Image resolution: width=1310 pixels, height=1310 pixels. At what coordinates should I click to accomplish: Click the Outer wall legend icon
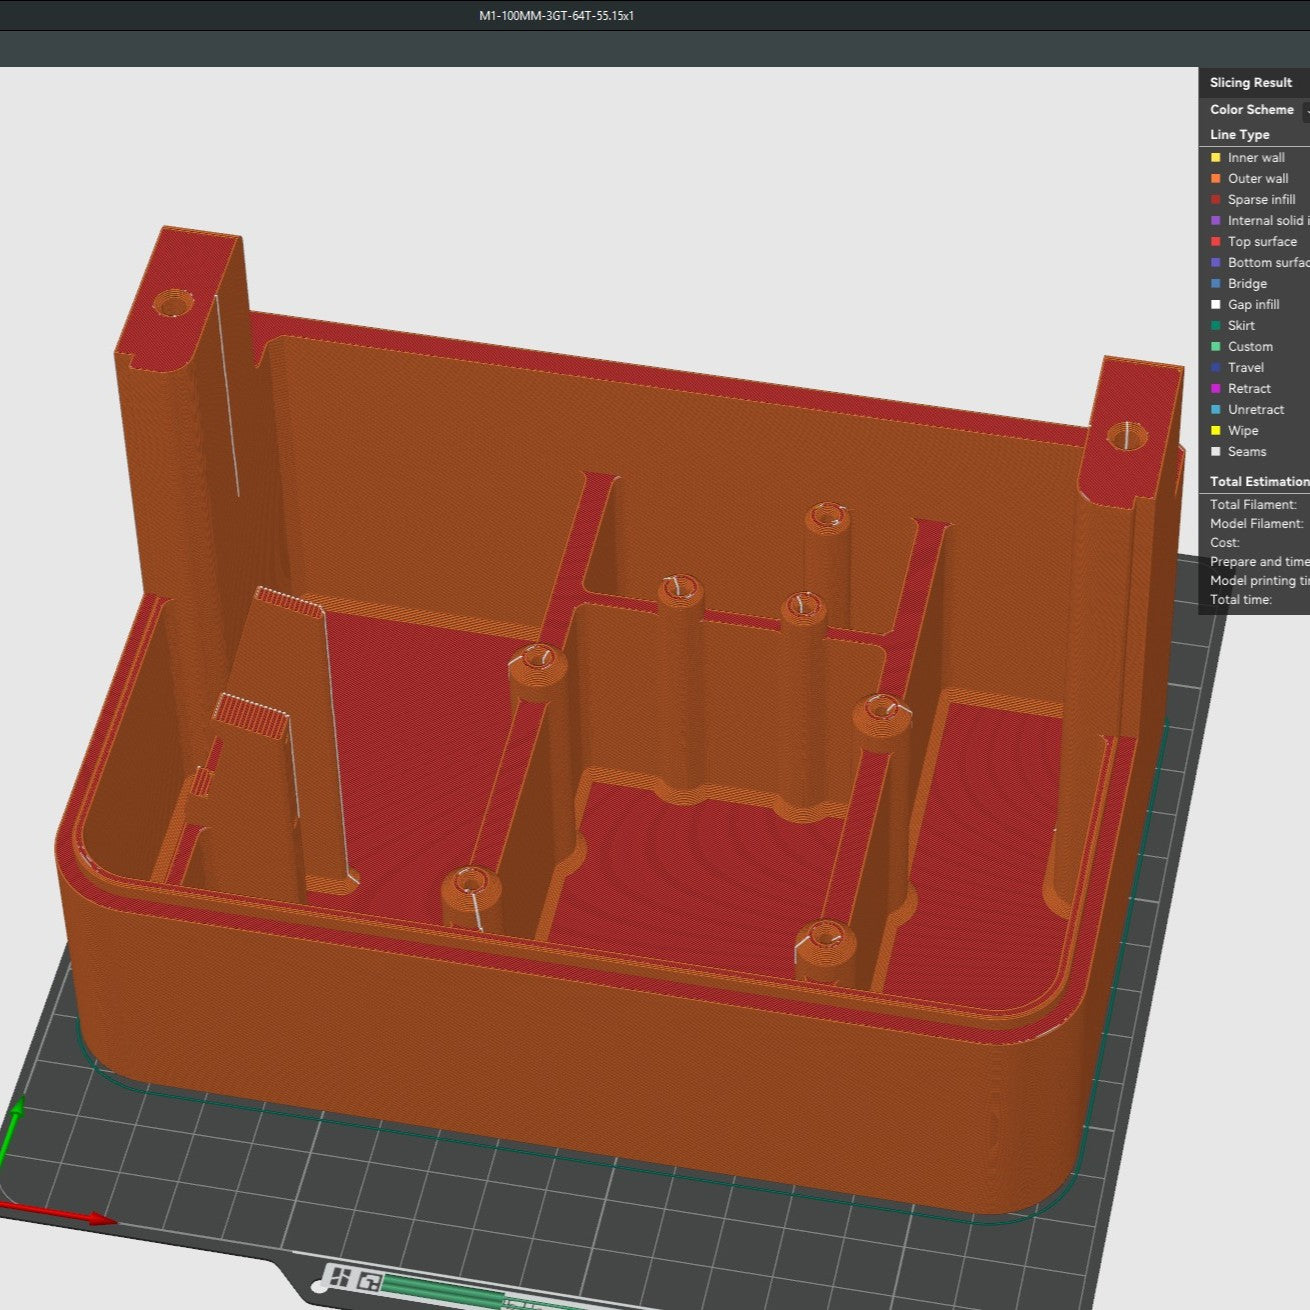pyautogui.click(x=1215, y=178)
